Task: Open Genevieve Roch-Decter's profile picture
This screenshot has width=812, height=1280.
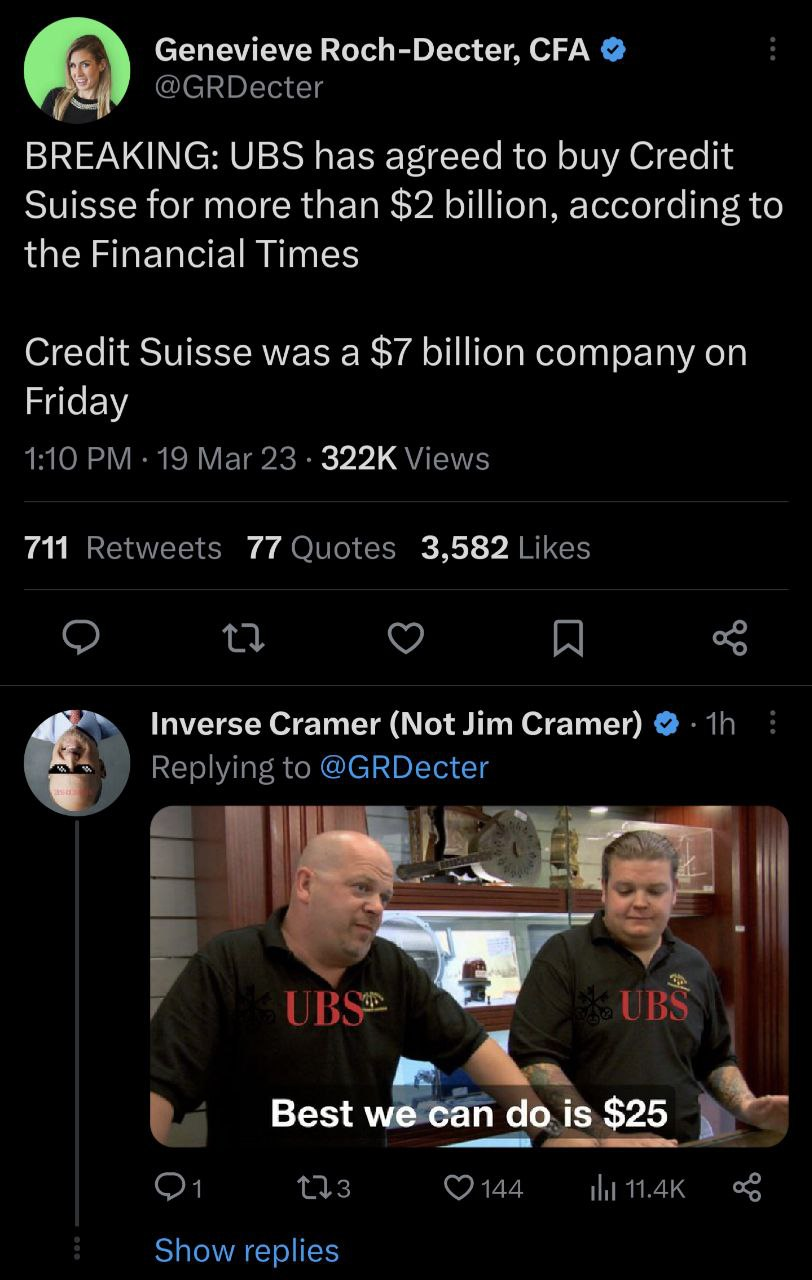Action: coord(76,69)
